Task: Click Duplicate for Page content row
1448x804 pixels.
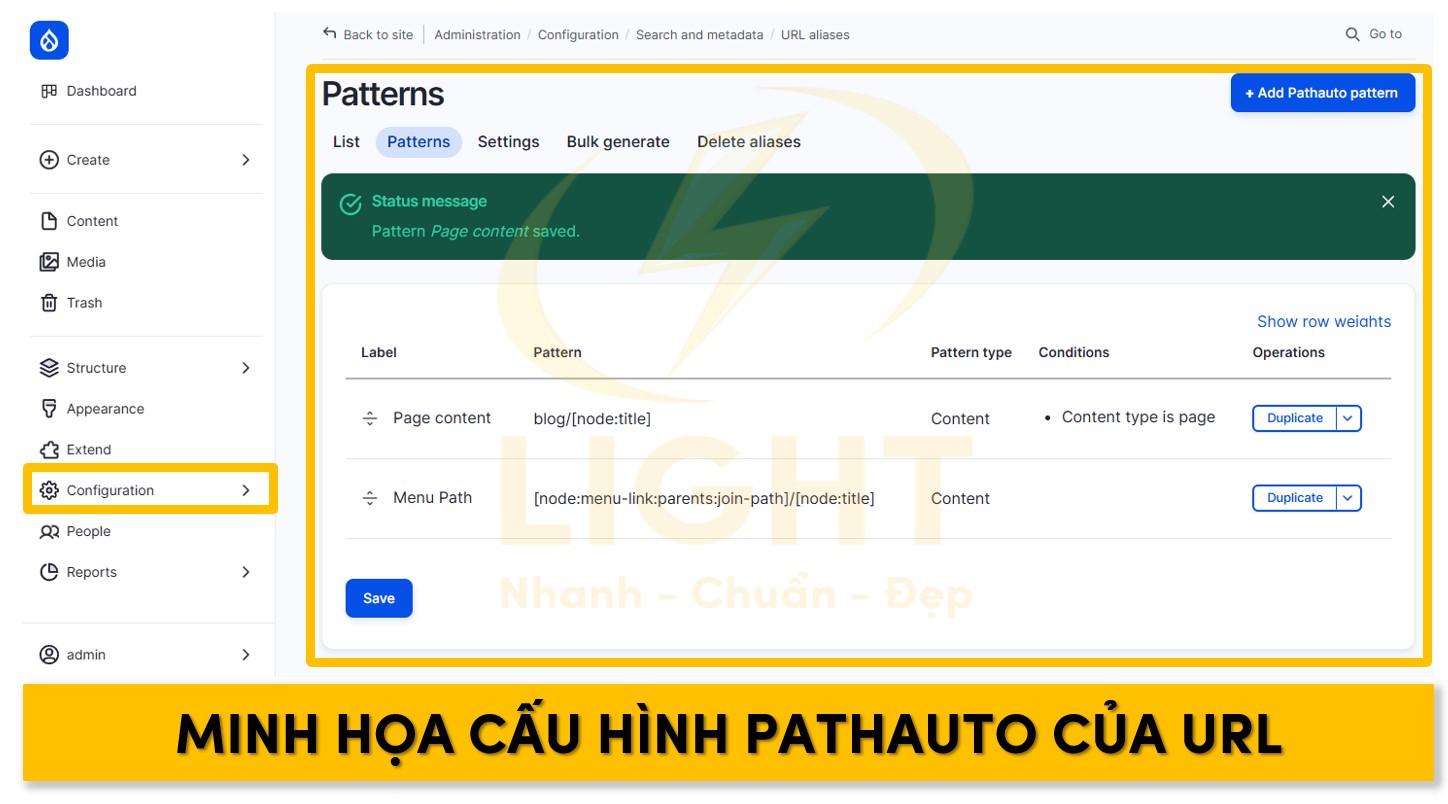Action: (x=1294, y=418)
